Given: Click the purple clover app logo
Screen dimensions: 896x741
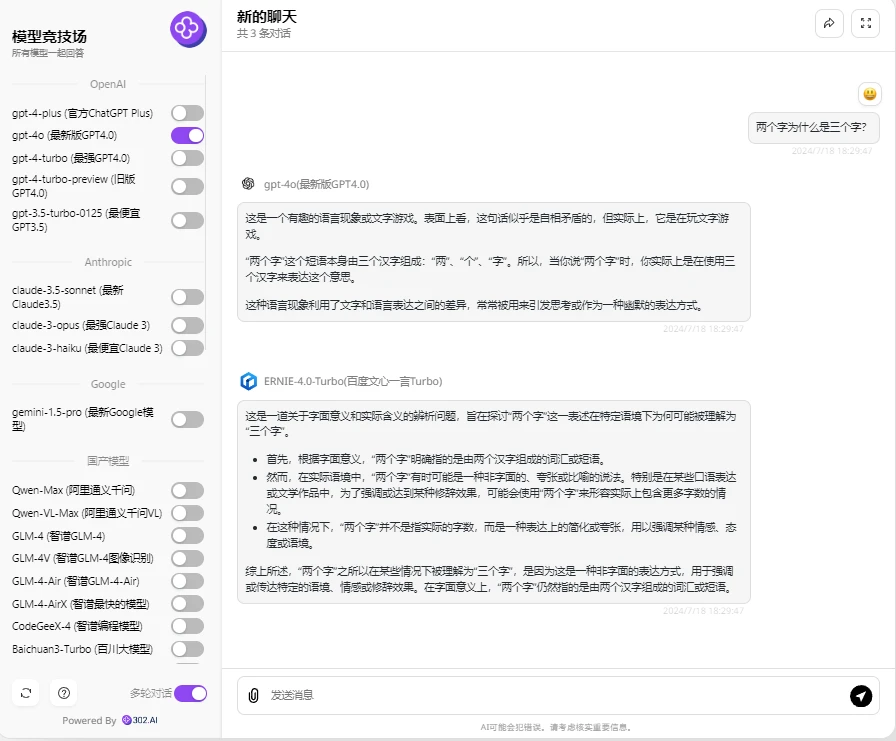Looking at the screenshot, I should tap(188, 29).
